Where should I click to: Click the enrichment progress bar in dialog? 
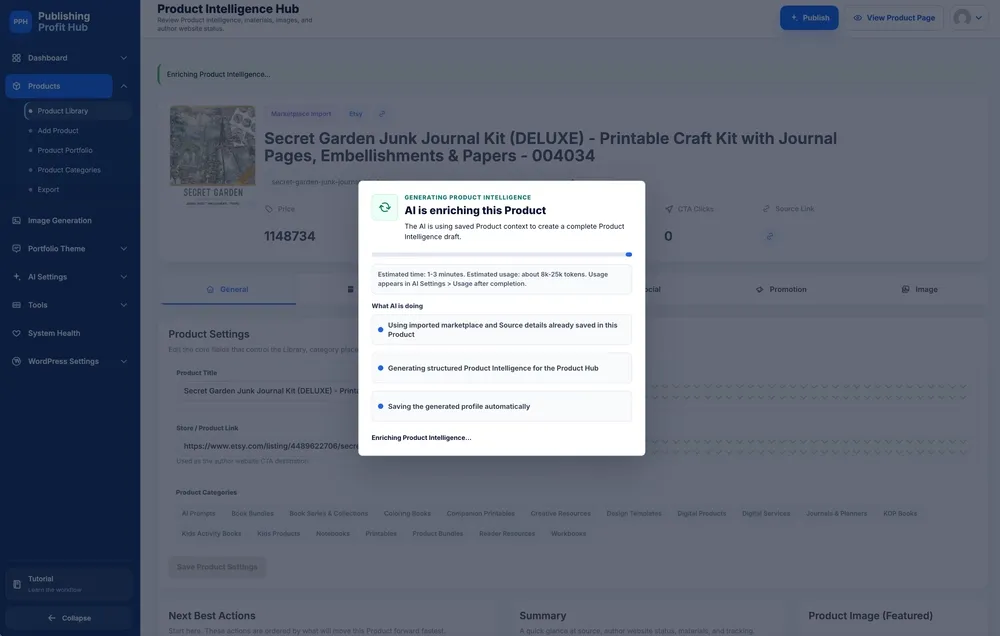pos(502,255)
